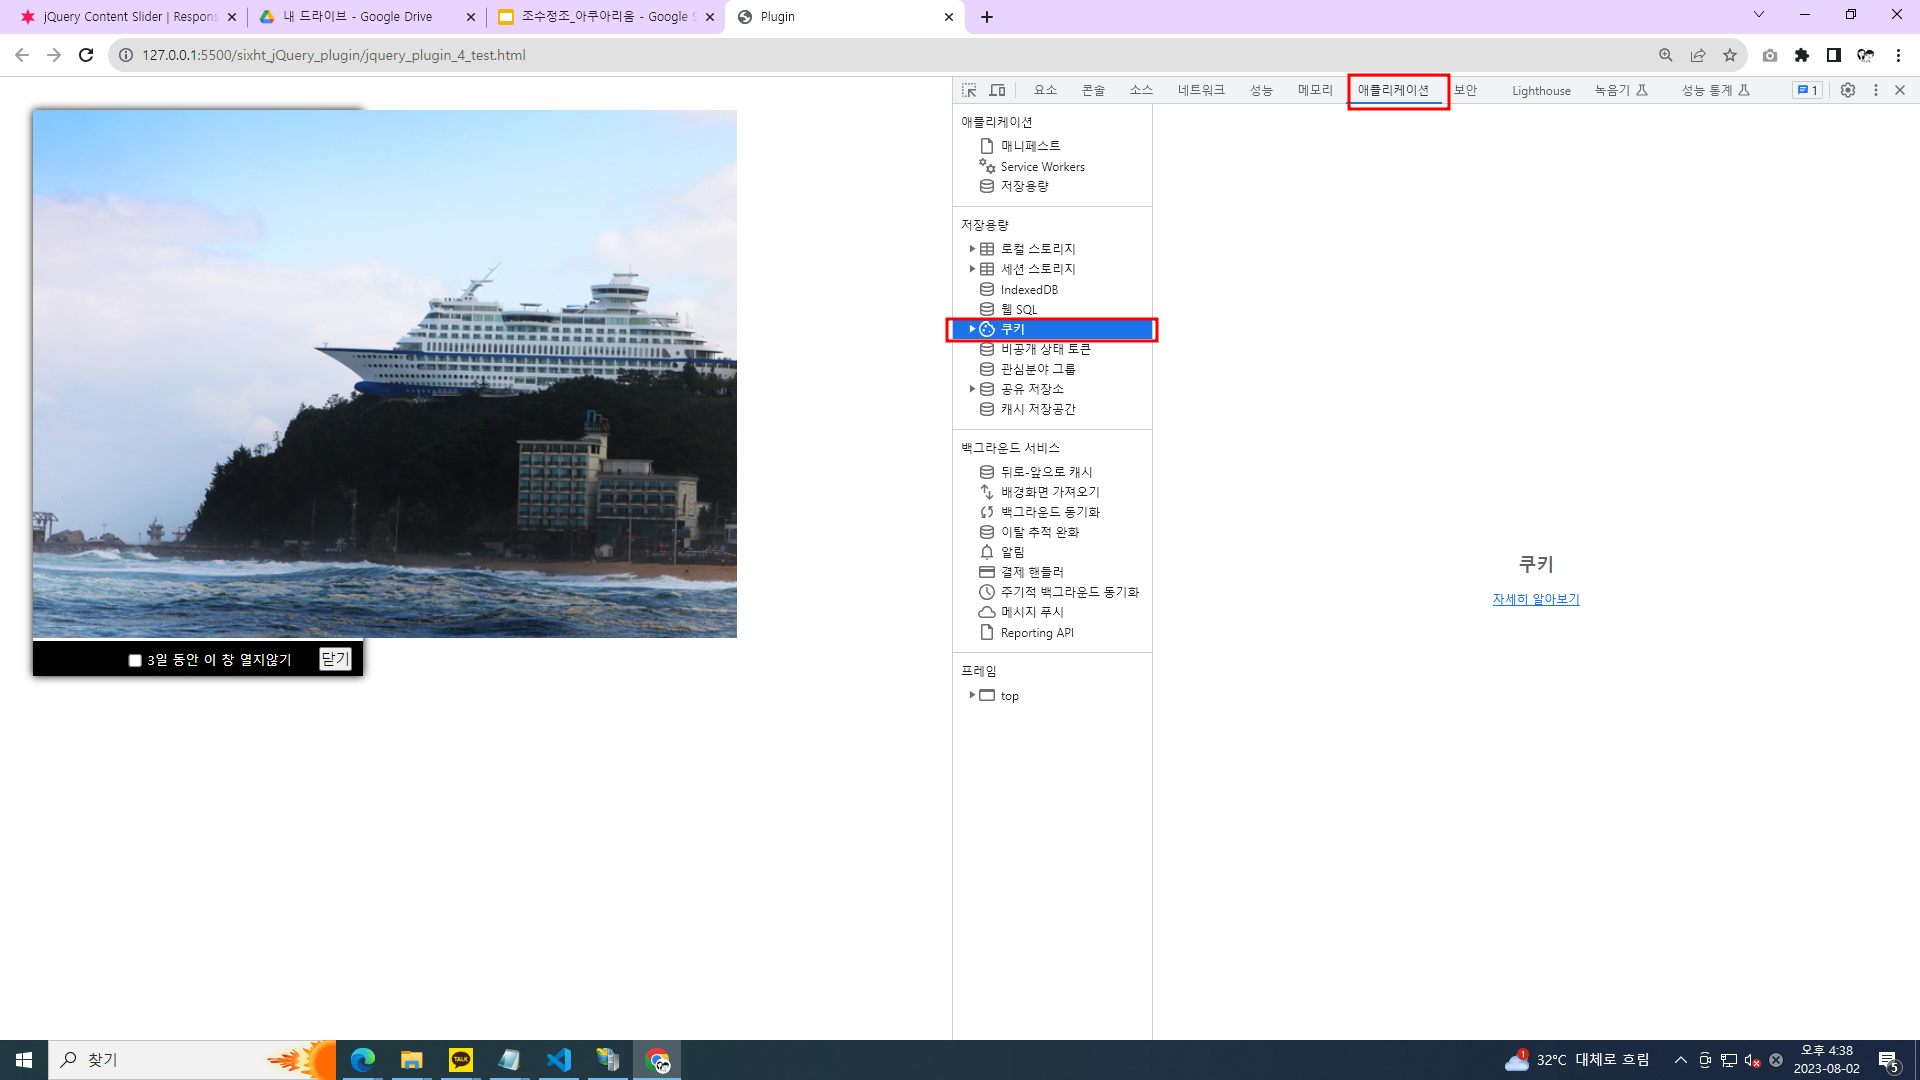Open the Chrome extensions puzzle icon
The image size is (1920, 1080).
(1802, 55)
